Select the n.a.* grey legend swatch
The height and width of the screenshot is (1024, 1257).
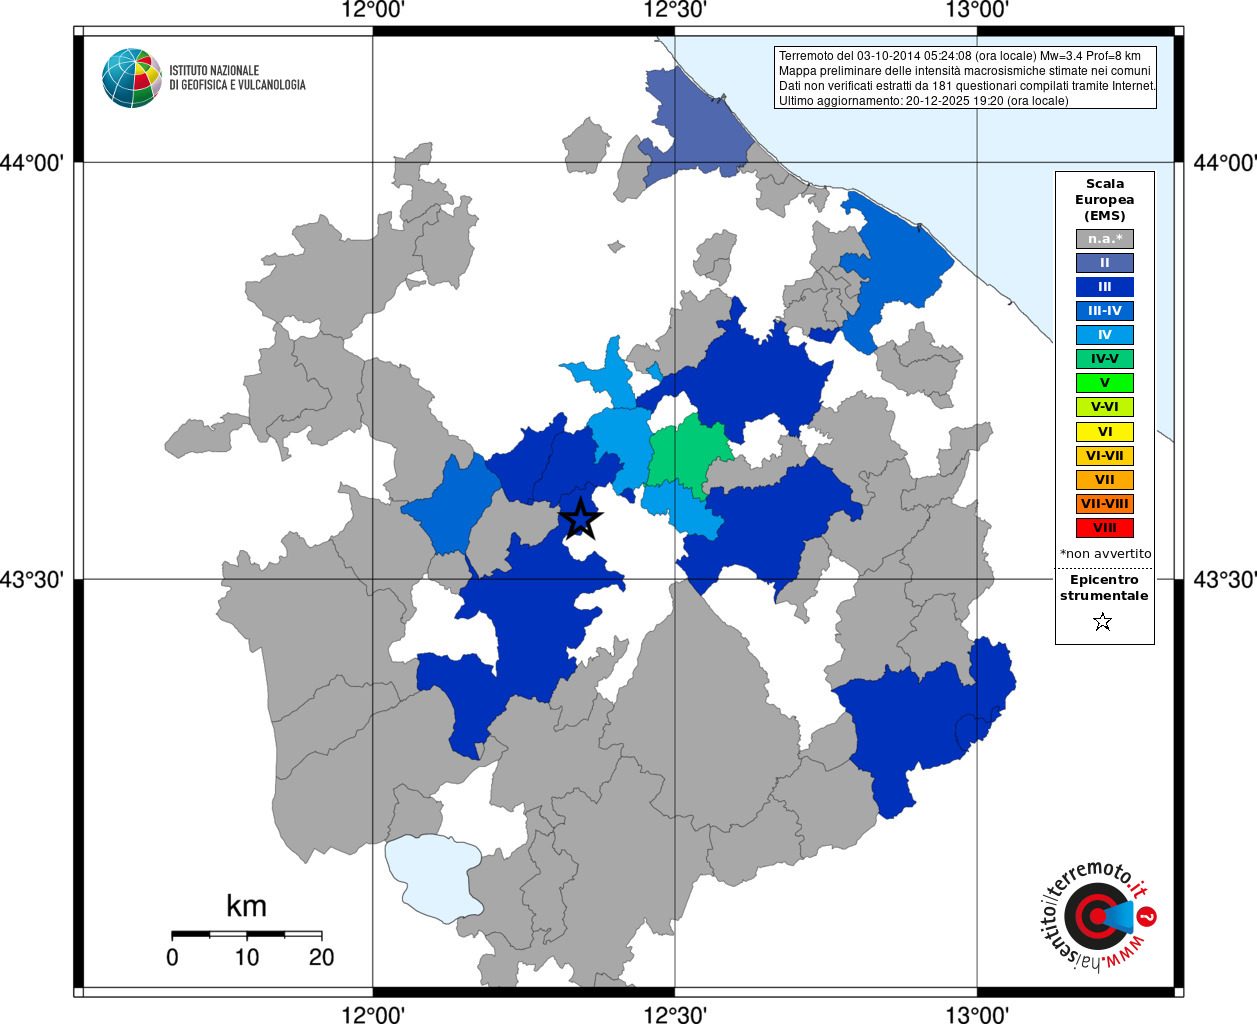(x=1105, y=239)
